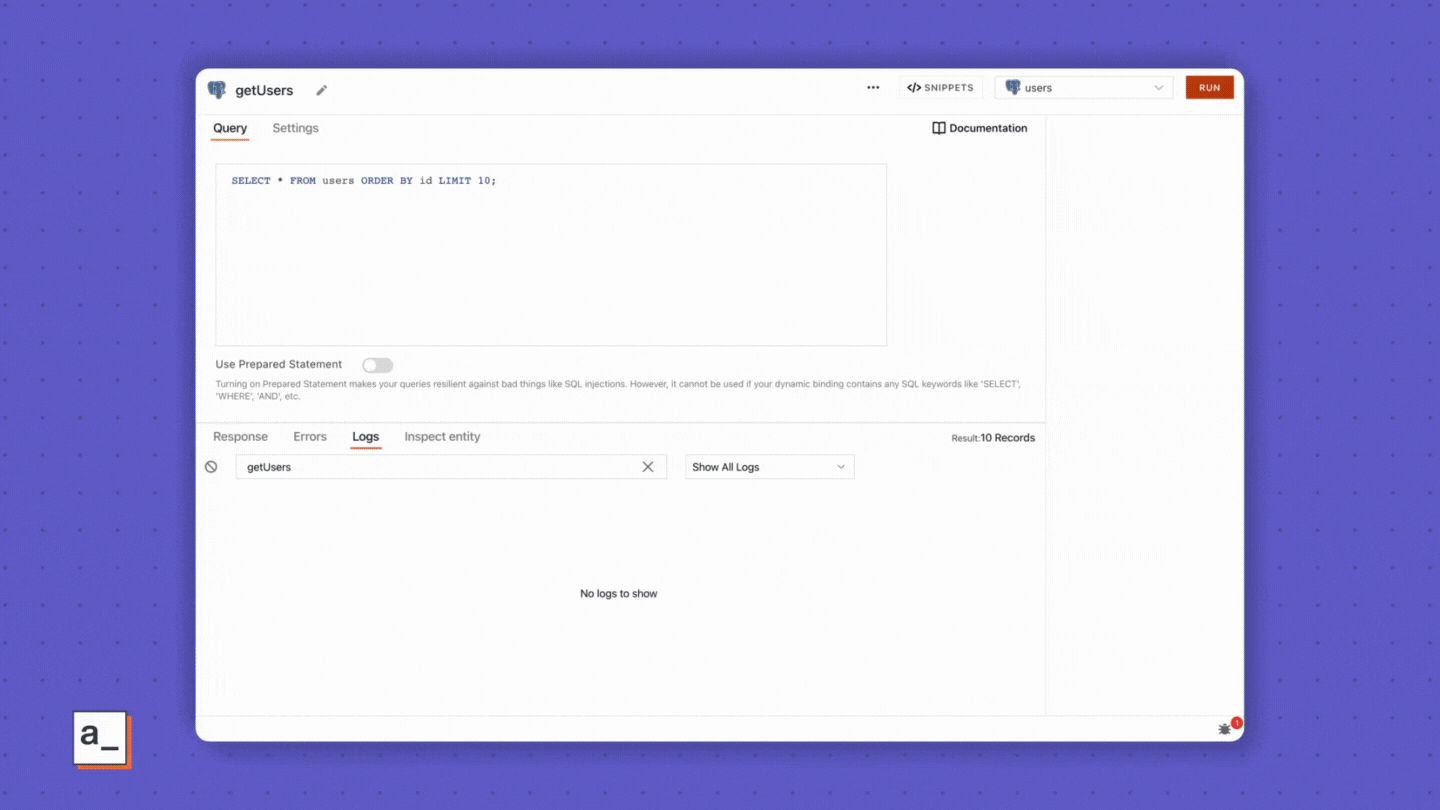Open the Errors tab

[310, 437]
